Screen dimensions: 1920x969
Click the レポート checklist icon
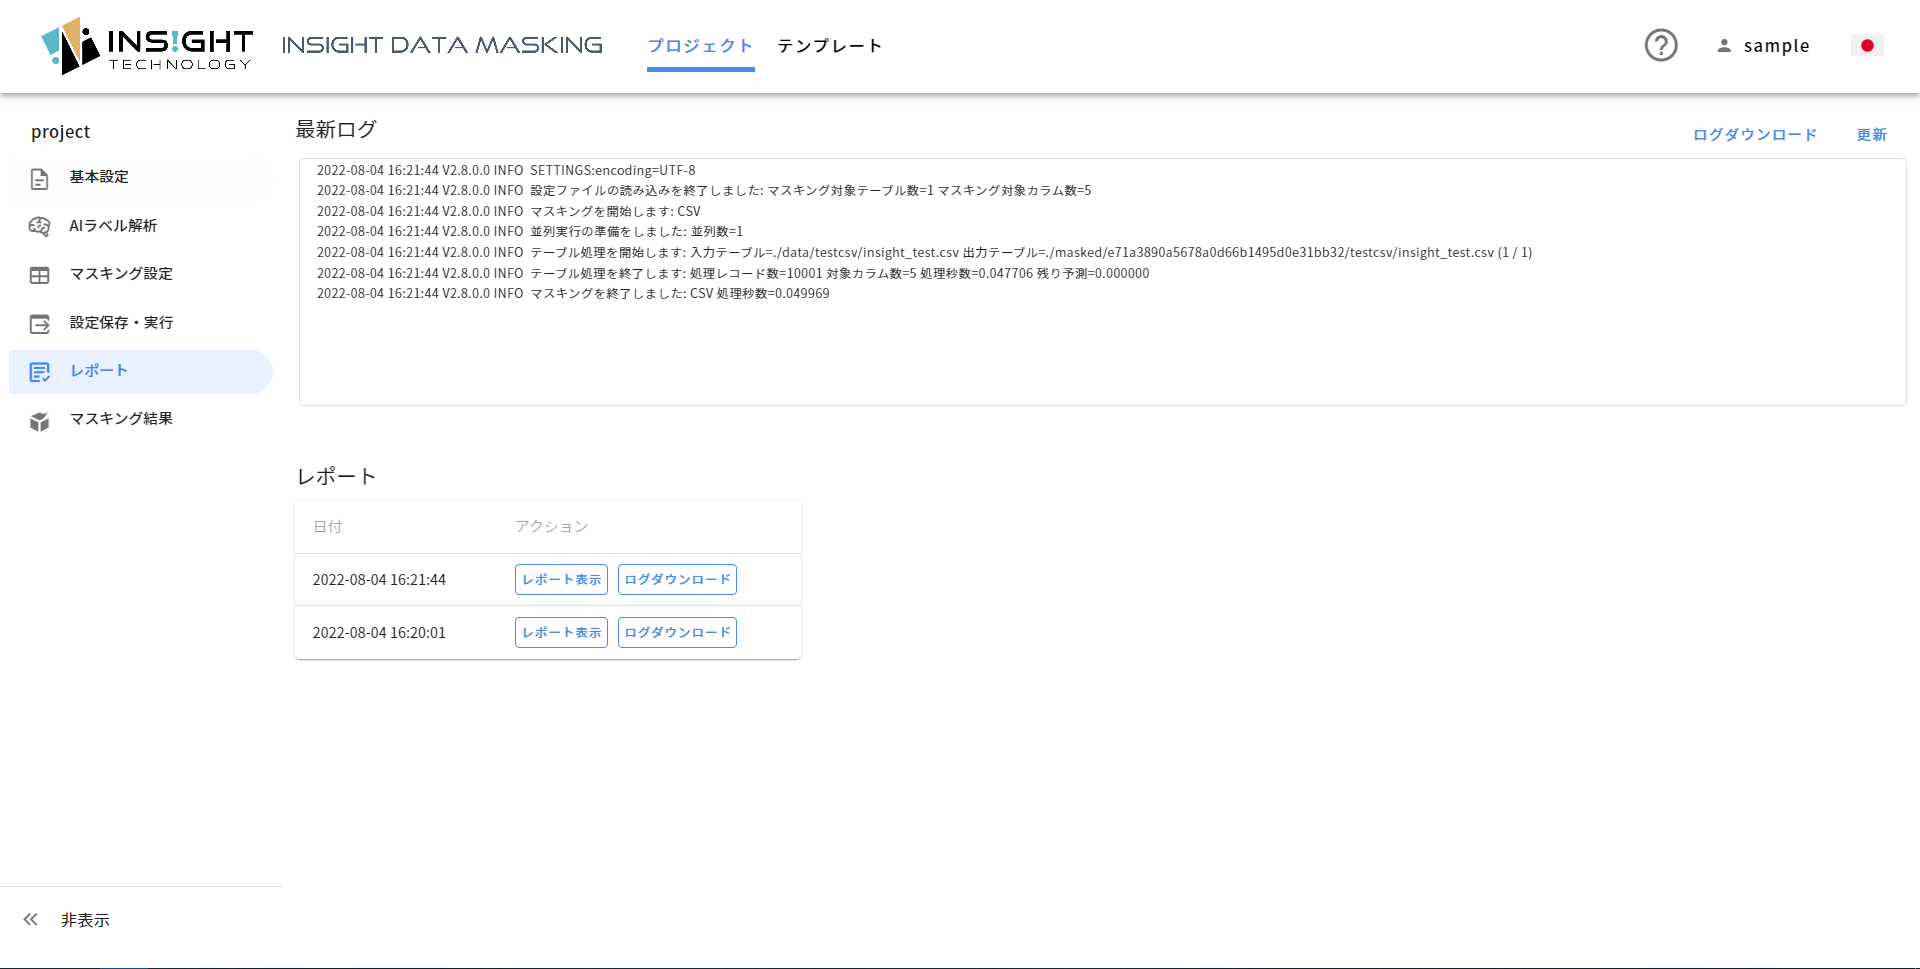[40, 372]
